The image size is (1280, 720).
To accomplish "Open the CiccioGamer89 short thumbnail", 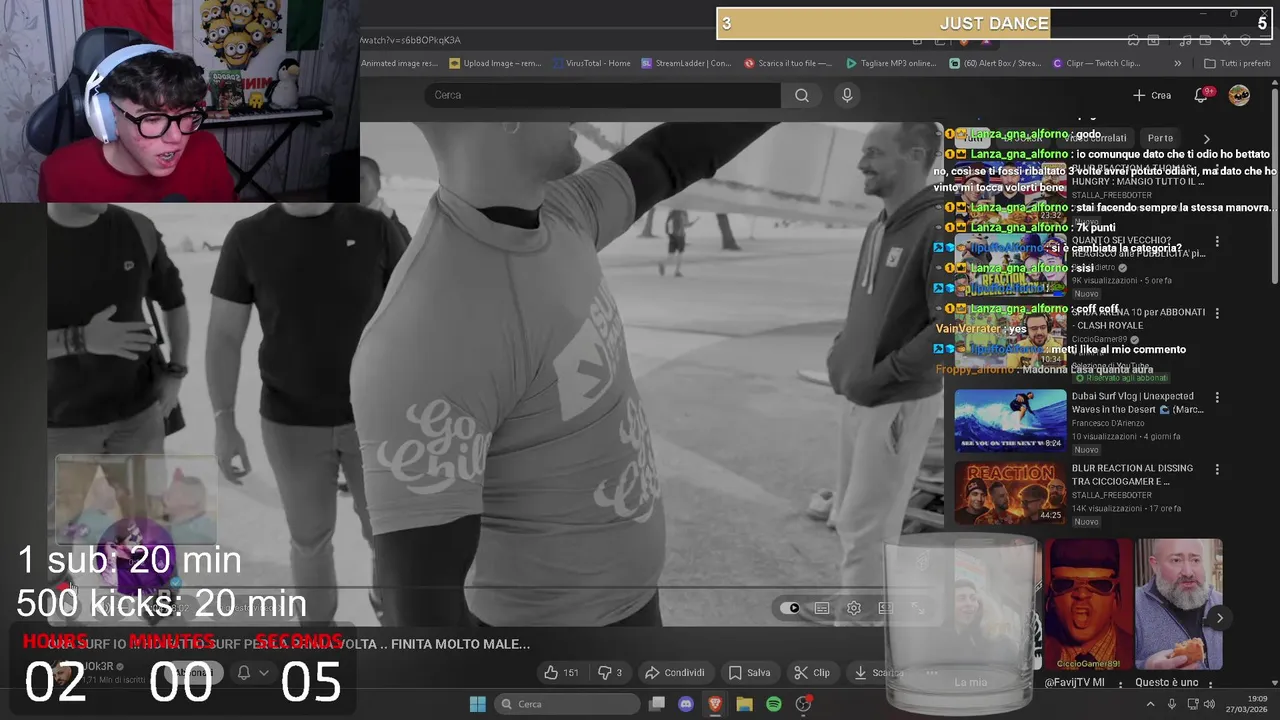I will [x=1087, y=604].
